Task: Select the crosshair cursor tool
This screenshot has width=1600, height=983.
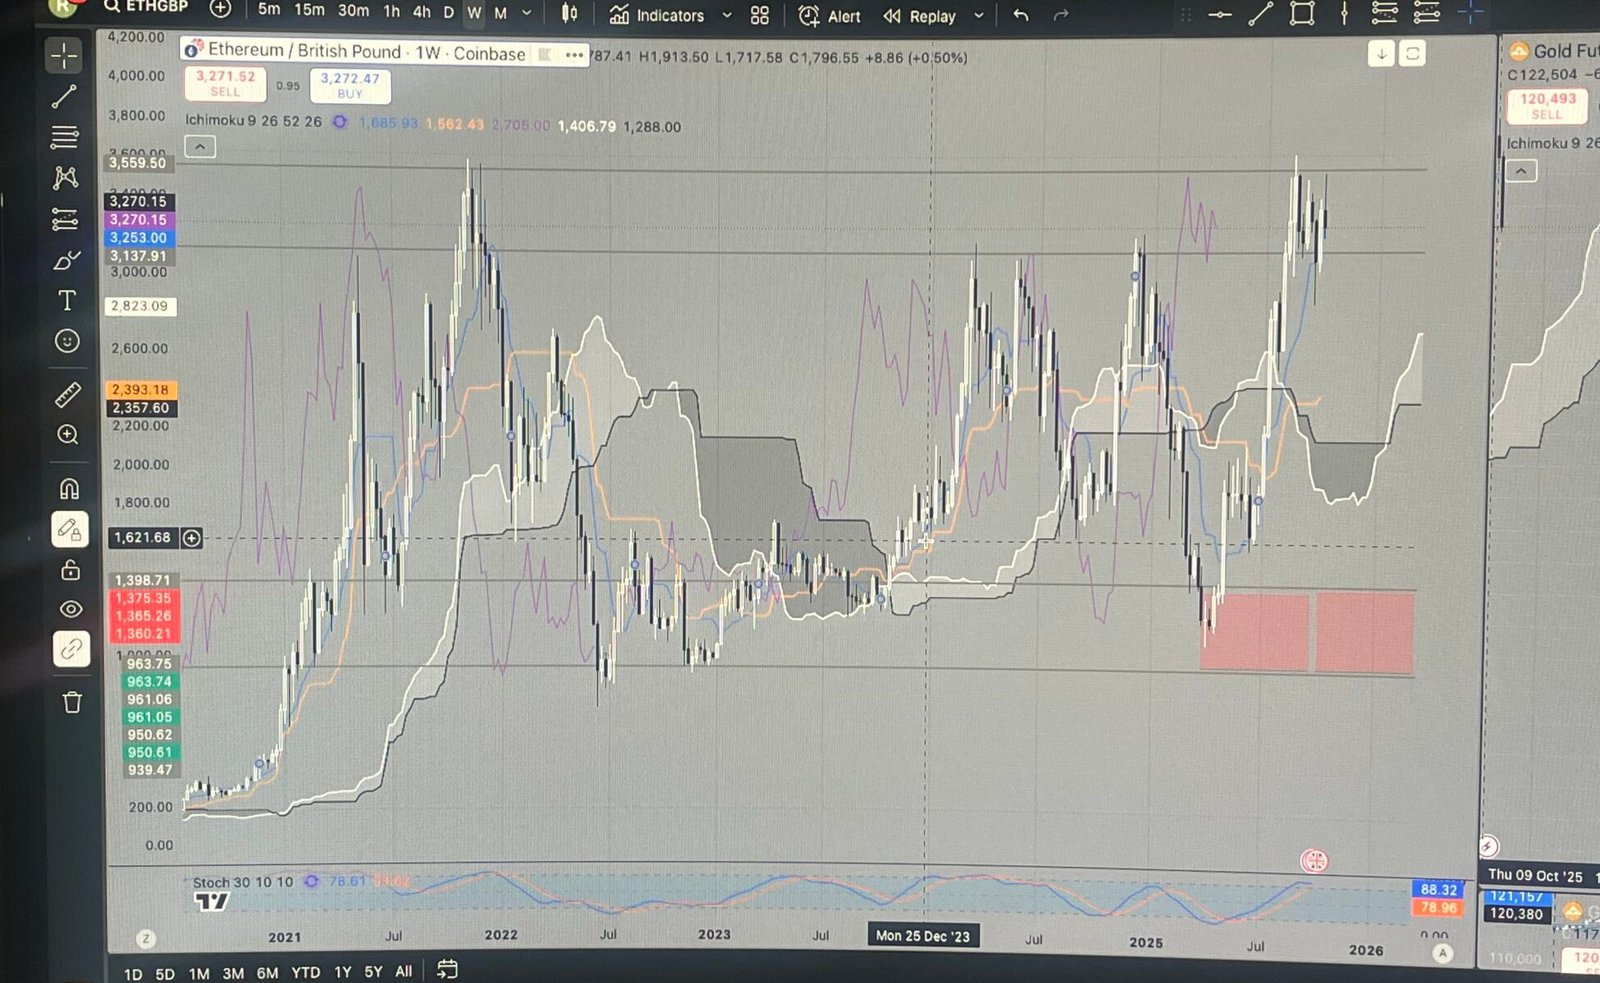Action: pyautogui.click(x=65, y=56)
